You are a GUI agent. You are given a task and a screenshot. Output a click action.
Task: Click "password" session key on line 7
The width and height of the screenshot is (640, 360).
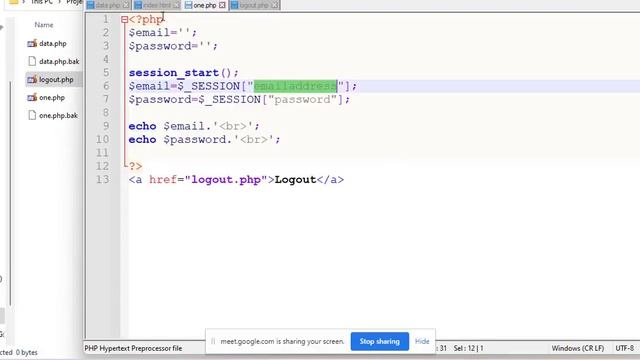click(302, 100)
